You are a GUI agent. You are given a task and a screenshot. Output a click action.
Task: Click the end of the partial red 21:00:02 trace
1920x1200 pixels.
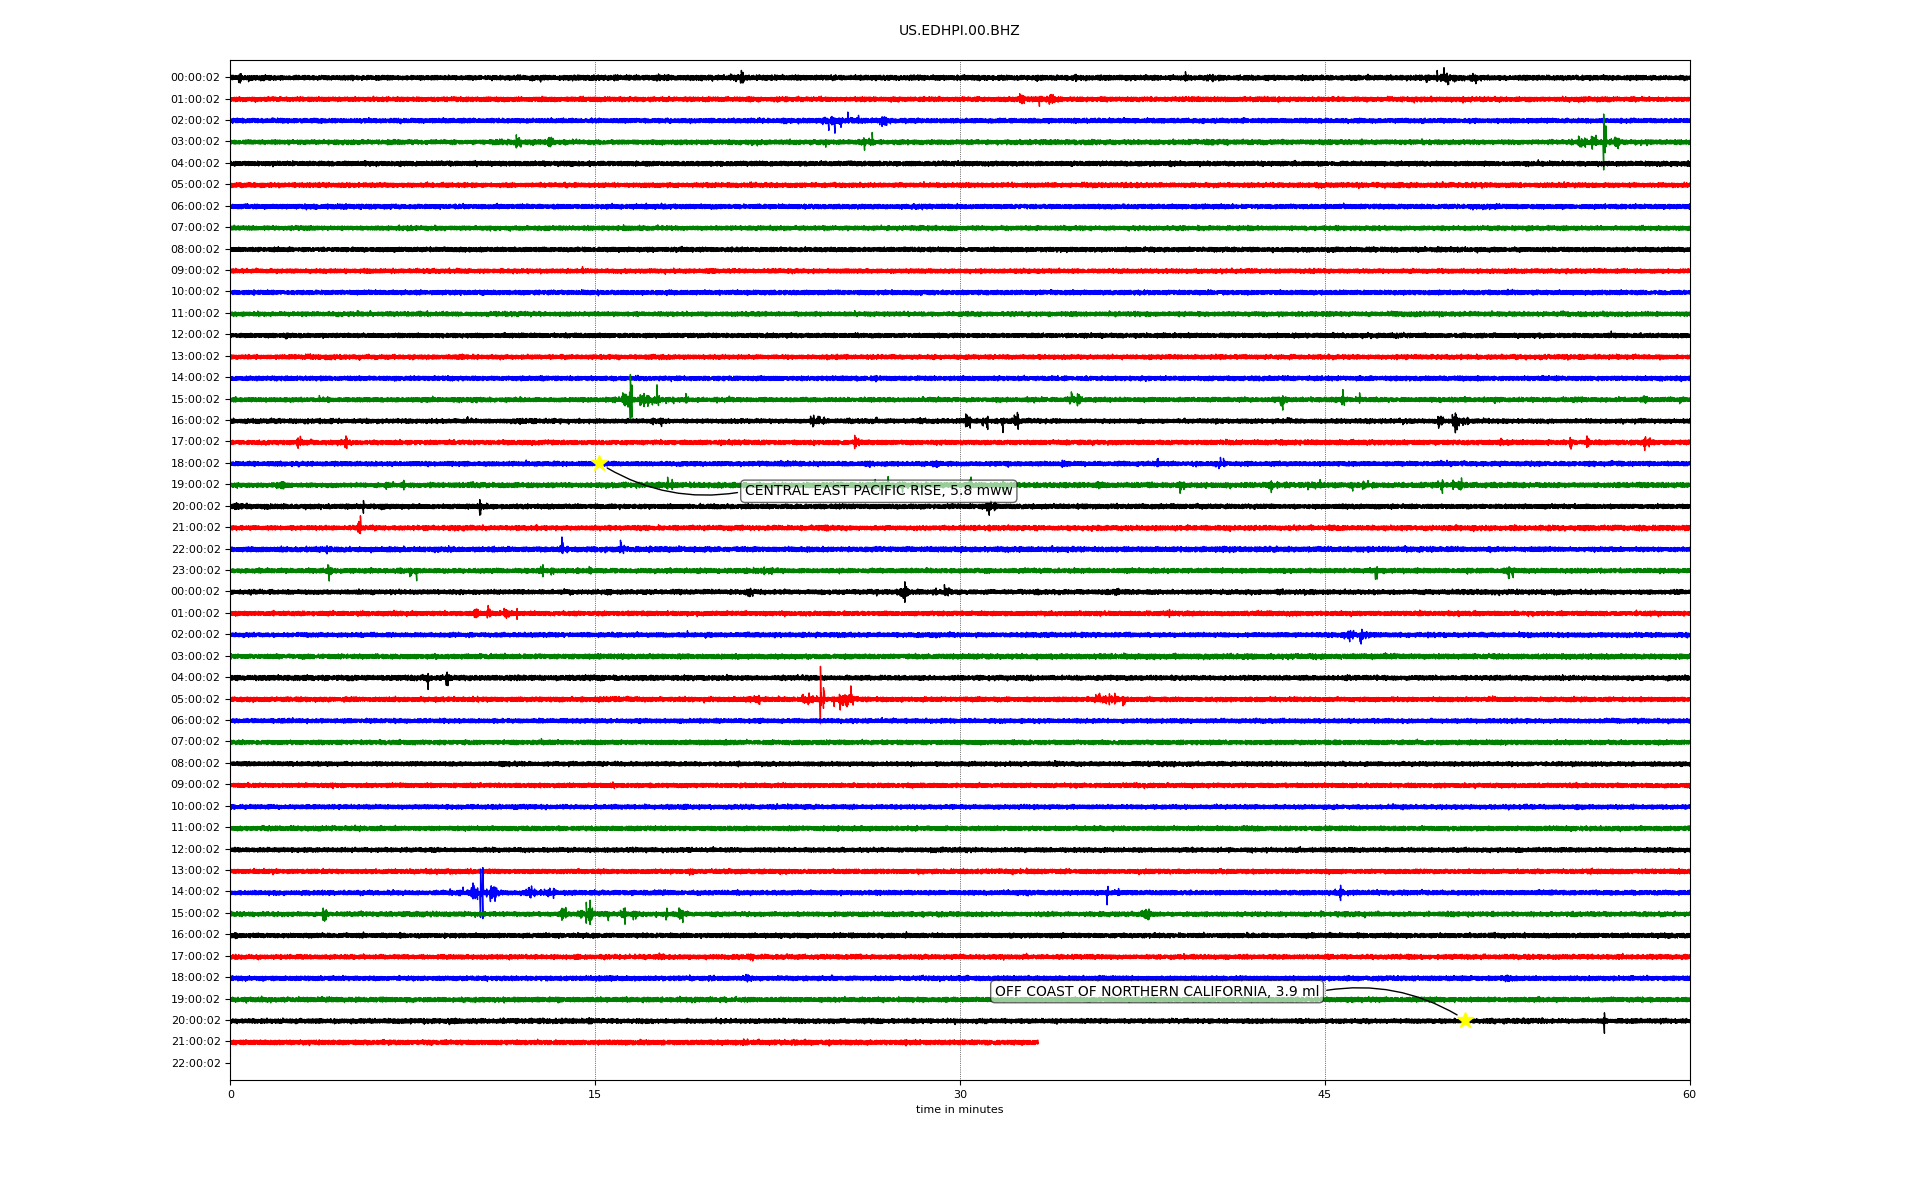coord(1036,1042)
